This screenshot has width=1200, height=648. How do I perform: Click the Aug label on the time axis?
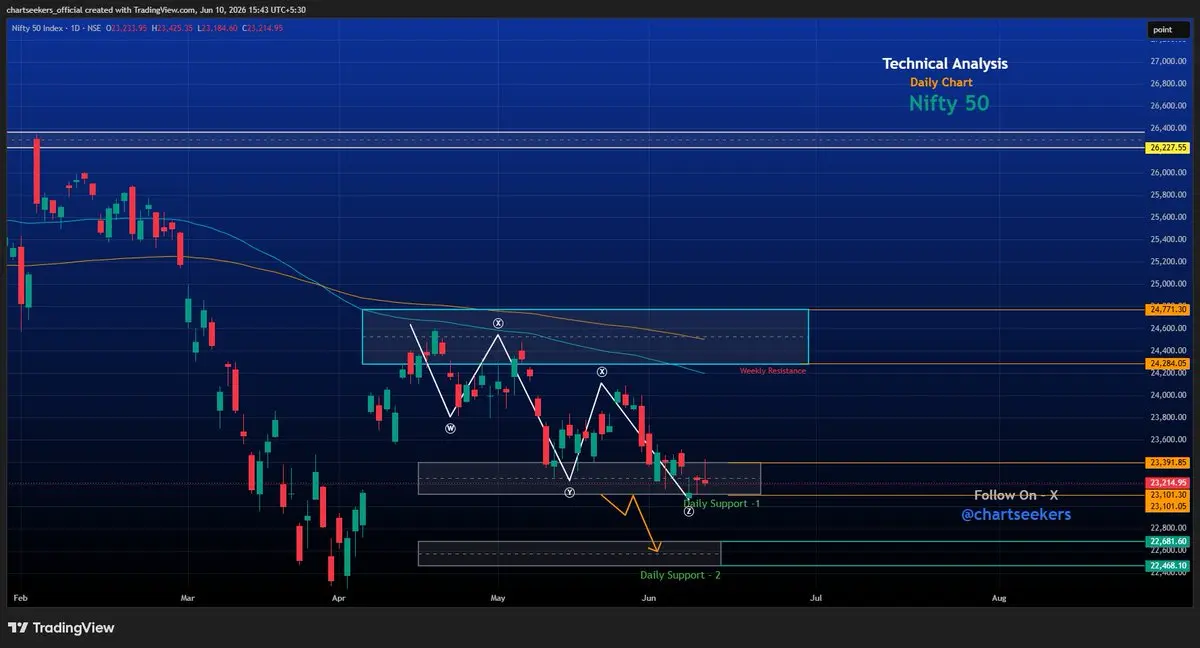tap(999, 597)
